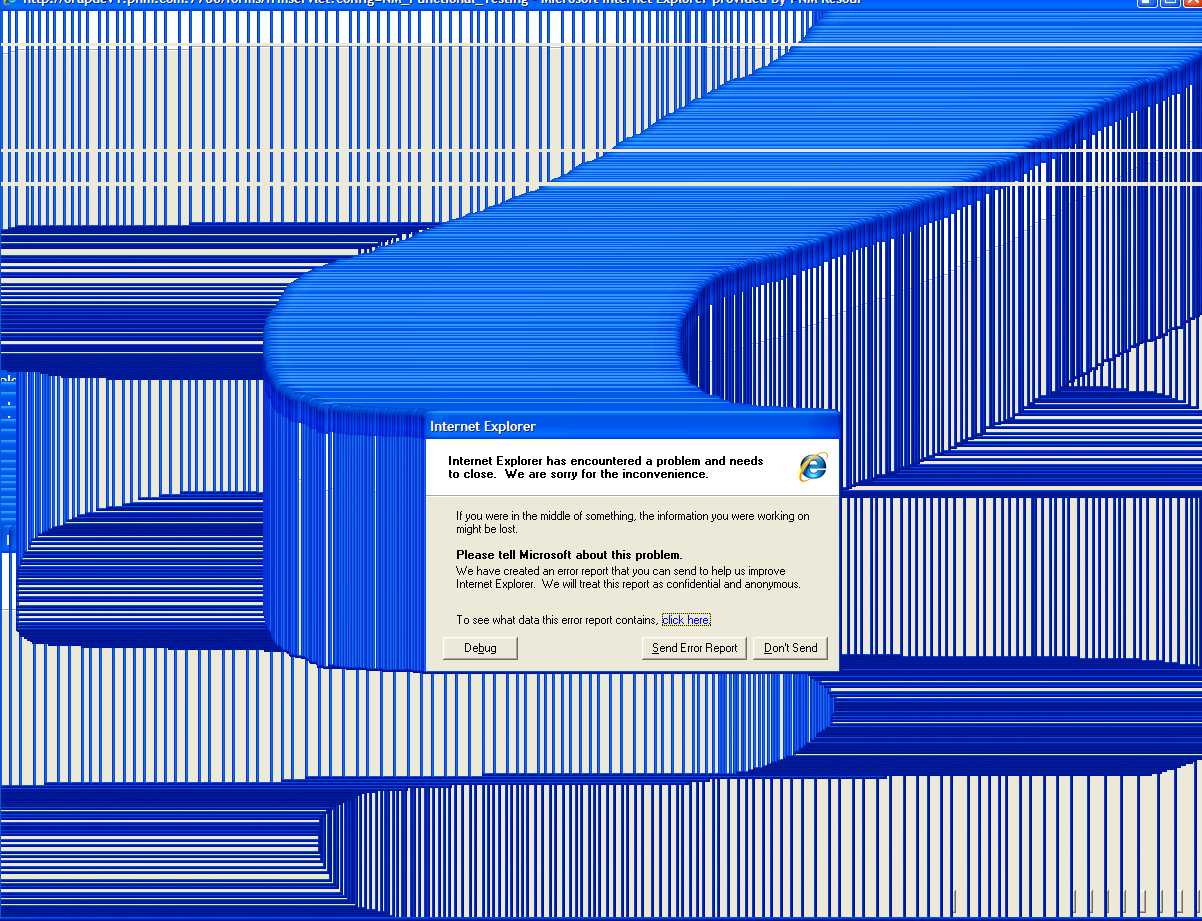Click the Debug button
The image size is (1202, 921).
(x=480, y=648)
